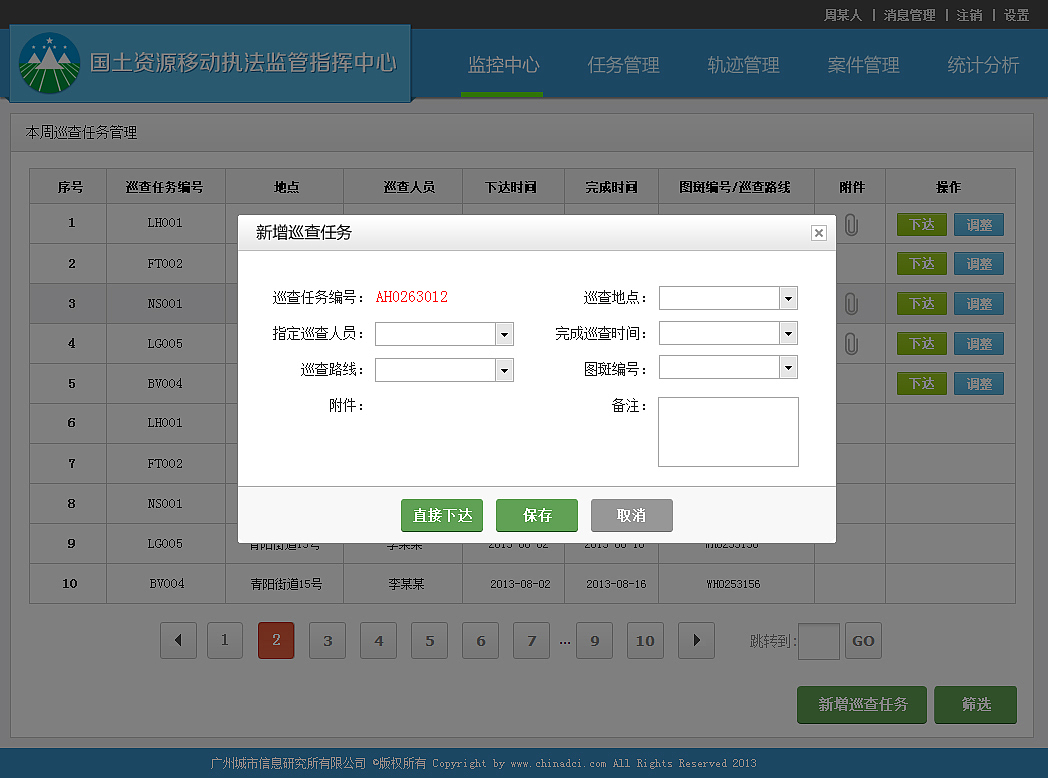The height and width of the screenshot is (778, 1048).
Task: Go to page 1 in the pagination
Action: coord(225,640)
